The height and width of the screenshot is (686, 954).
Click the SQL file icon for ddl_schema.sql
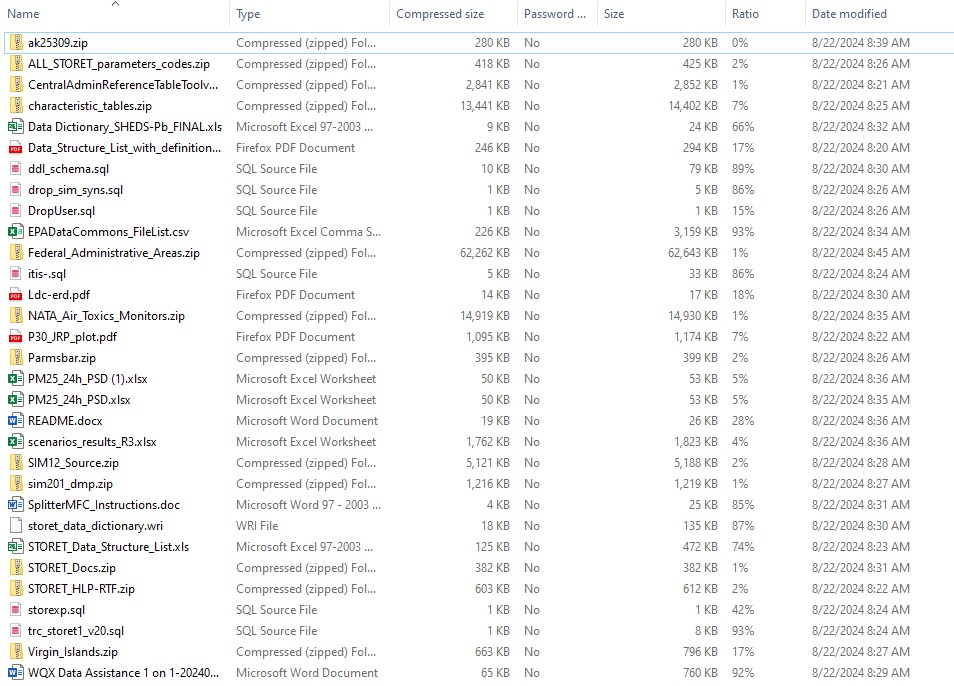(15, 169)
